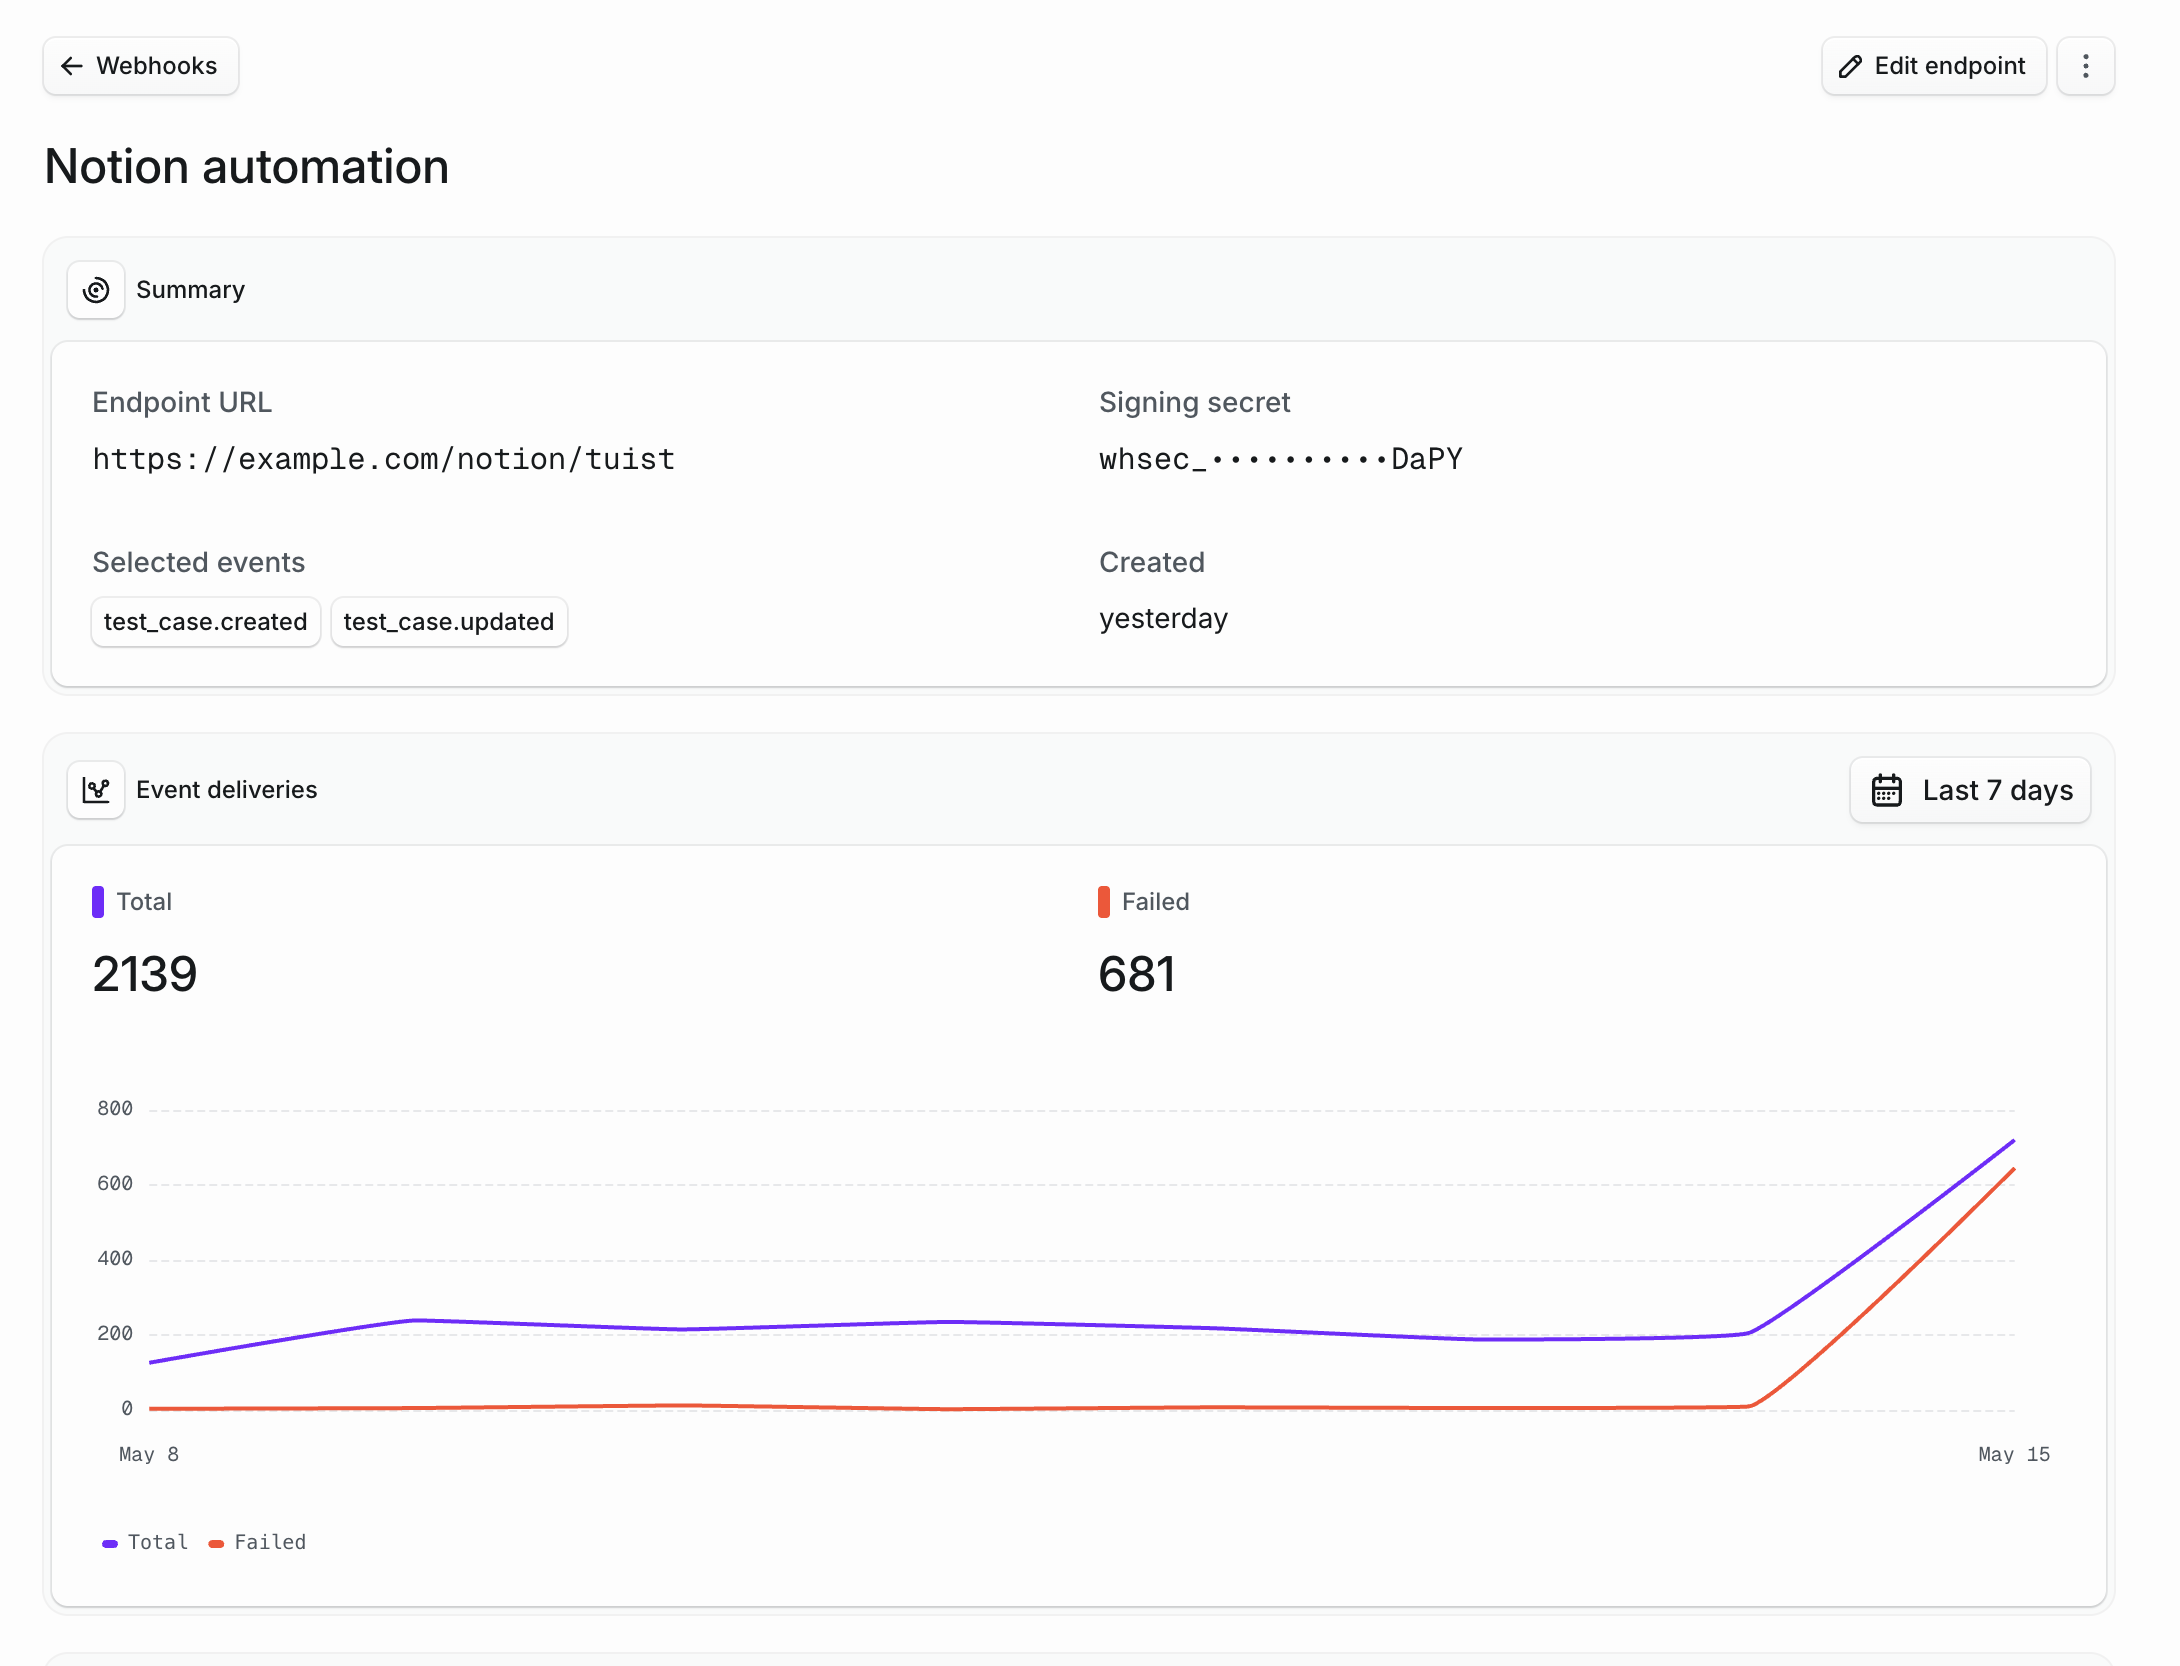
Task: Click the masked signing secret value
Action: (x=1280, y=459)
